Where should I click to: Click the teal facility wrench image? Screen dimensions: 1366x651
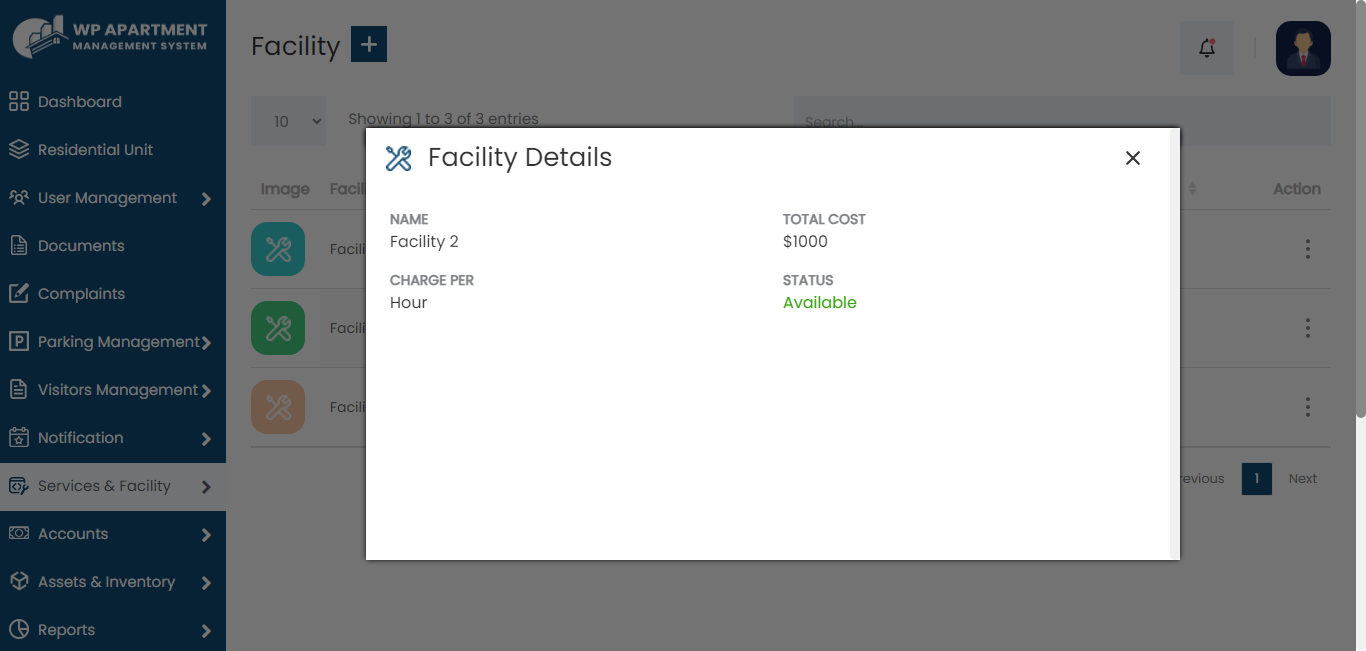[x=278, y=249]
